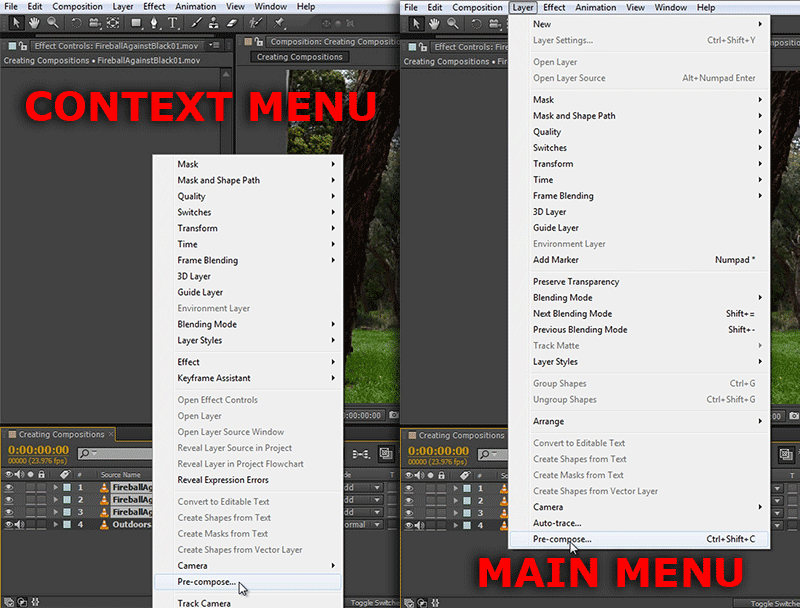The image size is (800, 608).
Task: Select the Selection tool in the right window
Action: tap(416, 23)
